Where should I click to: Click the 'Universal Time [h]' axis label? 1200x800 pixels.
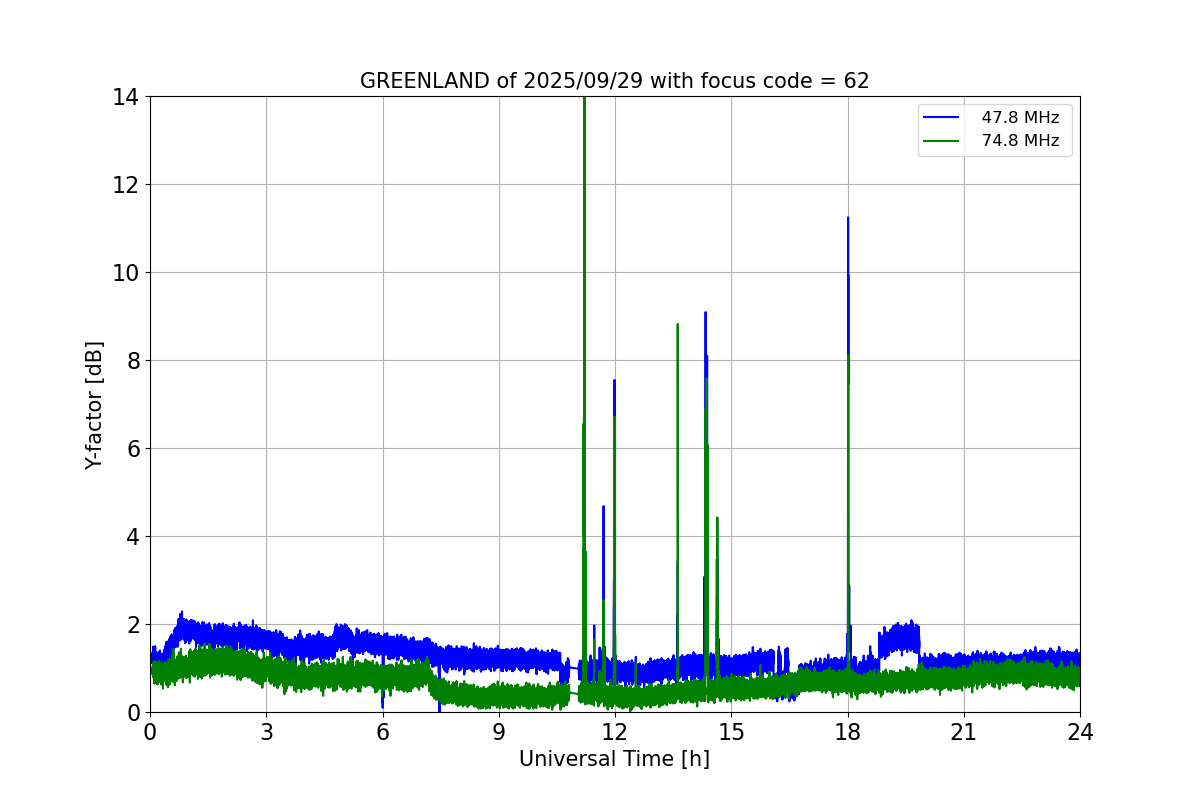614,760
